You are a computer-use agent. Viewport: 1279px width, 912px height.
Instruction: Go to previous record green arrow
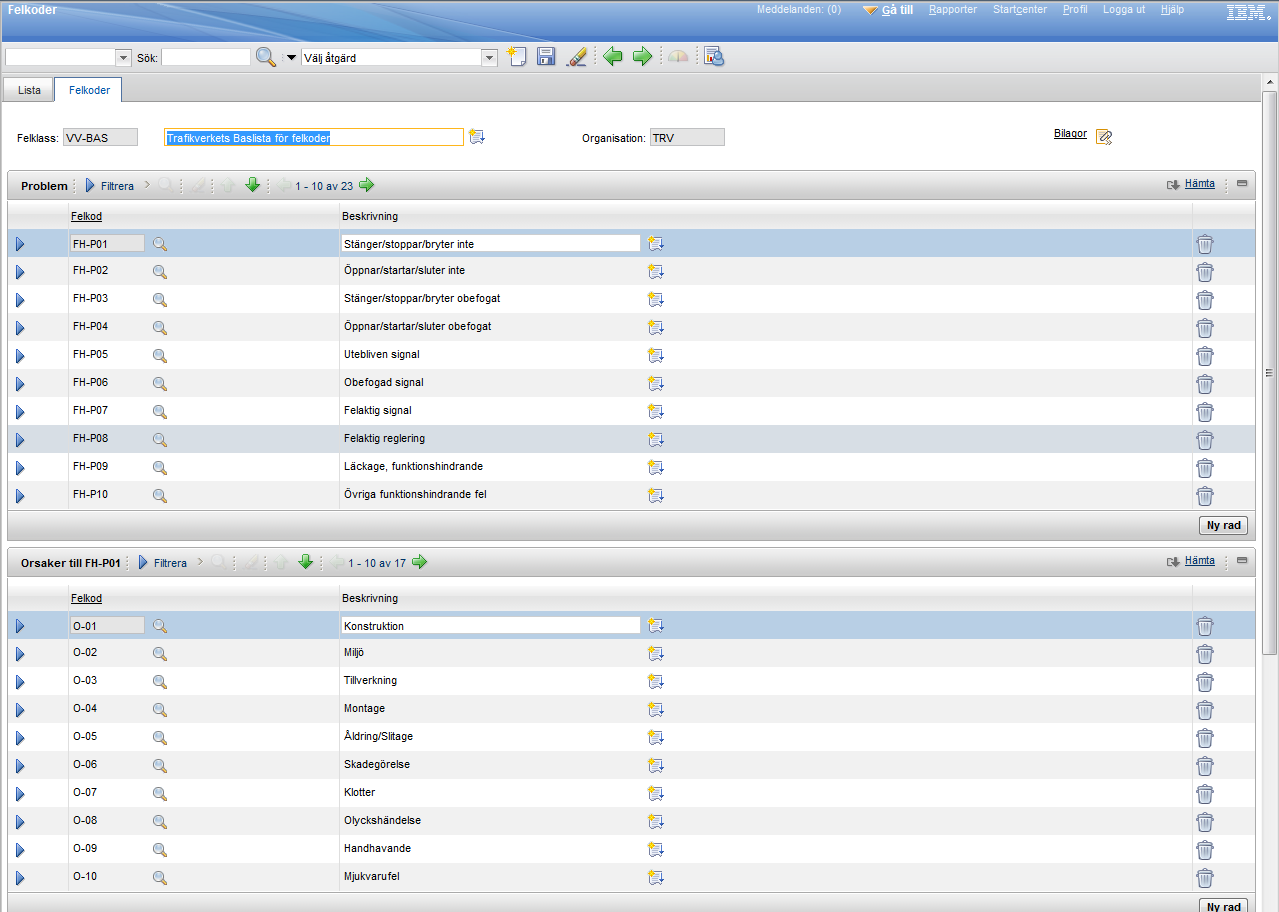tap(613, 57)
